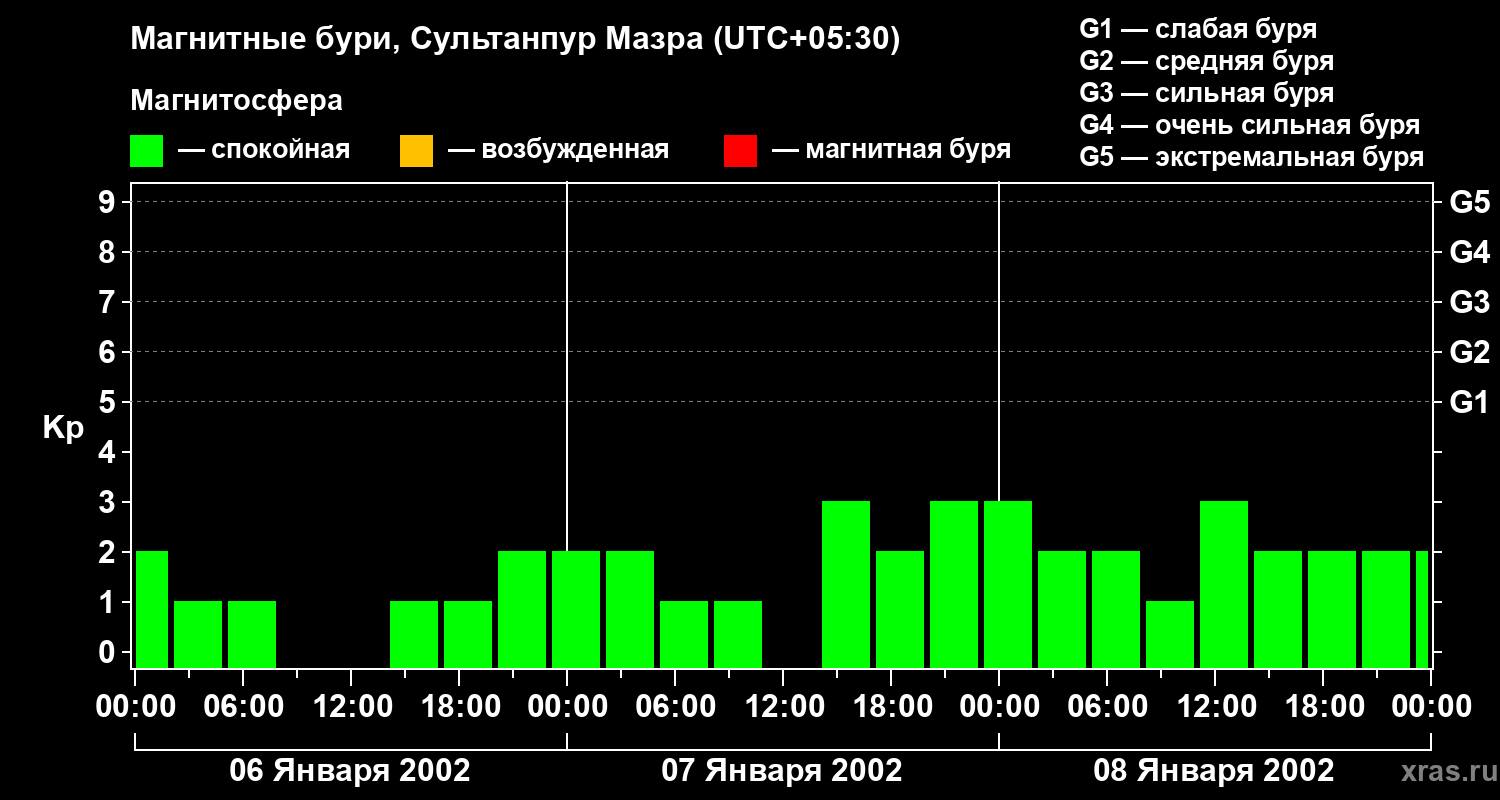Screen dimensions: 1500x800
Task: Click the G5 — экстремальная буря description
Action: (1252, 157)
